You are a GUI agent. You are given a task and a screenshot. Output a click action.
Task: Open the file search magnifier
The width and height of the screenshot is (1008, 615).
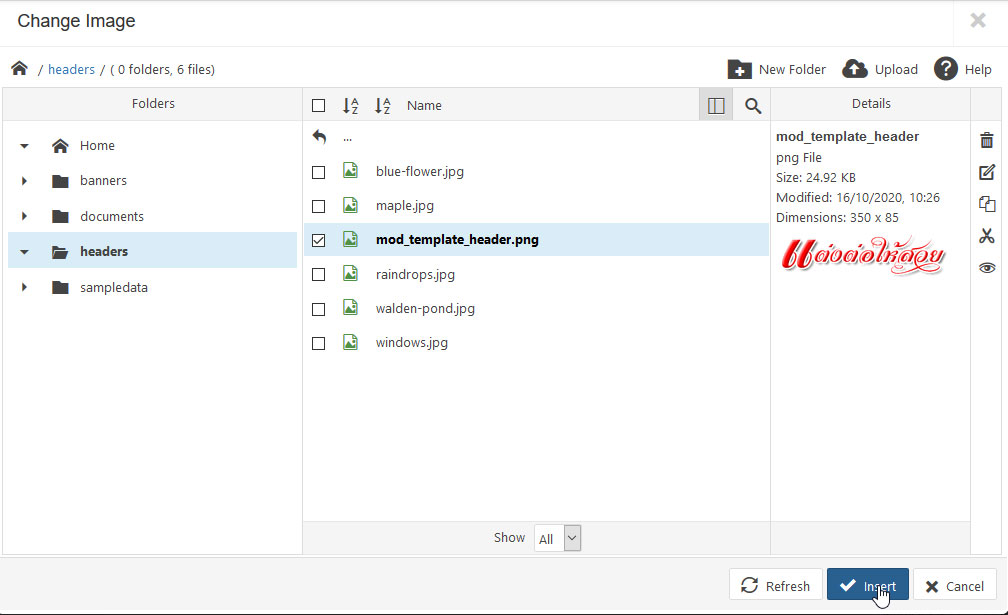pos(753,105)
